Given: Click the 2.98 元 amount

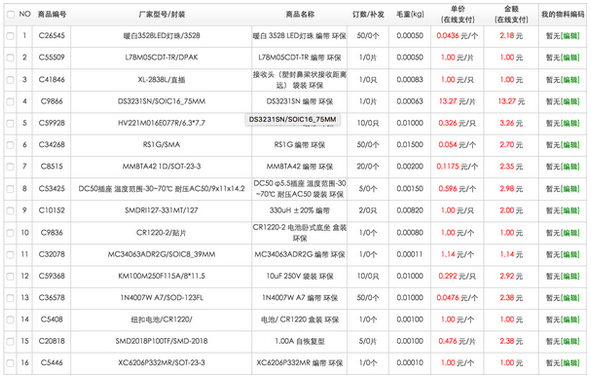Looking at the screenshot, I should (x=511, y=189).
